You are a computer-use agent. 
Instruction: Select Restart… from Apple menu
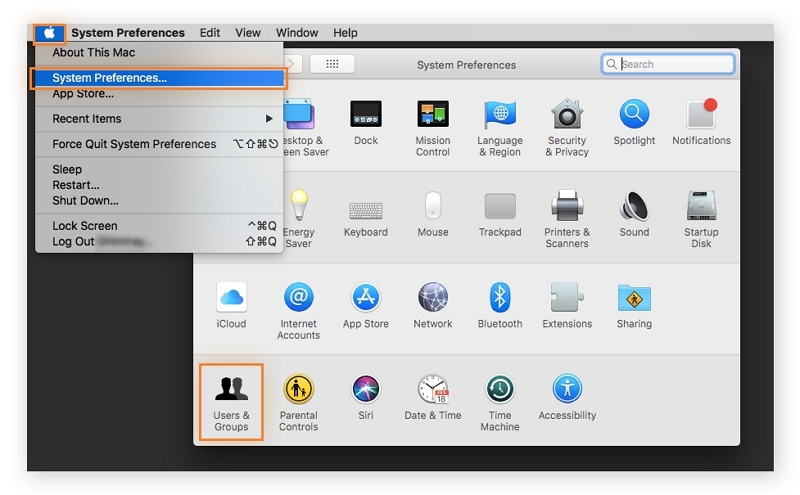click(159, 185)
